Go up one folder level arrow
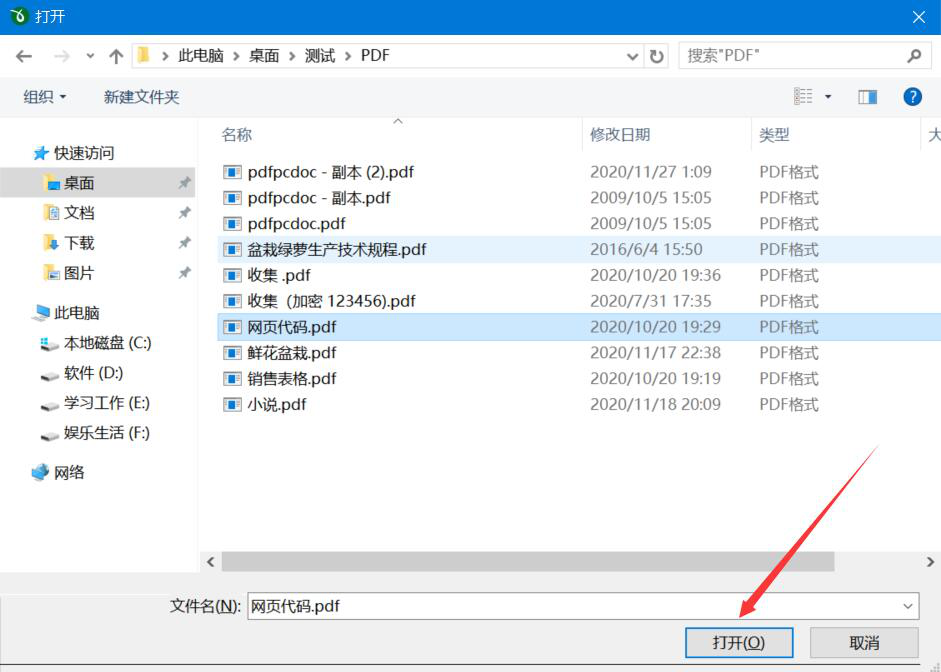The image size is (941, 672). pyautogui.click(x=116, y=56)
